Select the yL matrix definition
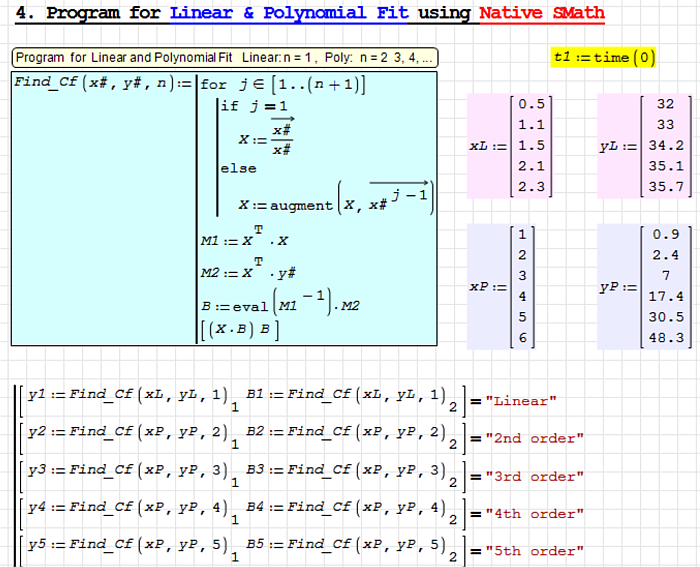Viewport: 700px width, 567px height. (x=642, y=146)
